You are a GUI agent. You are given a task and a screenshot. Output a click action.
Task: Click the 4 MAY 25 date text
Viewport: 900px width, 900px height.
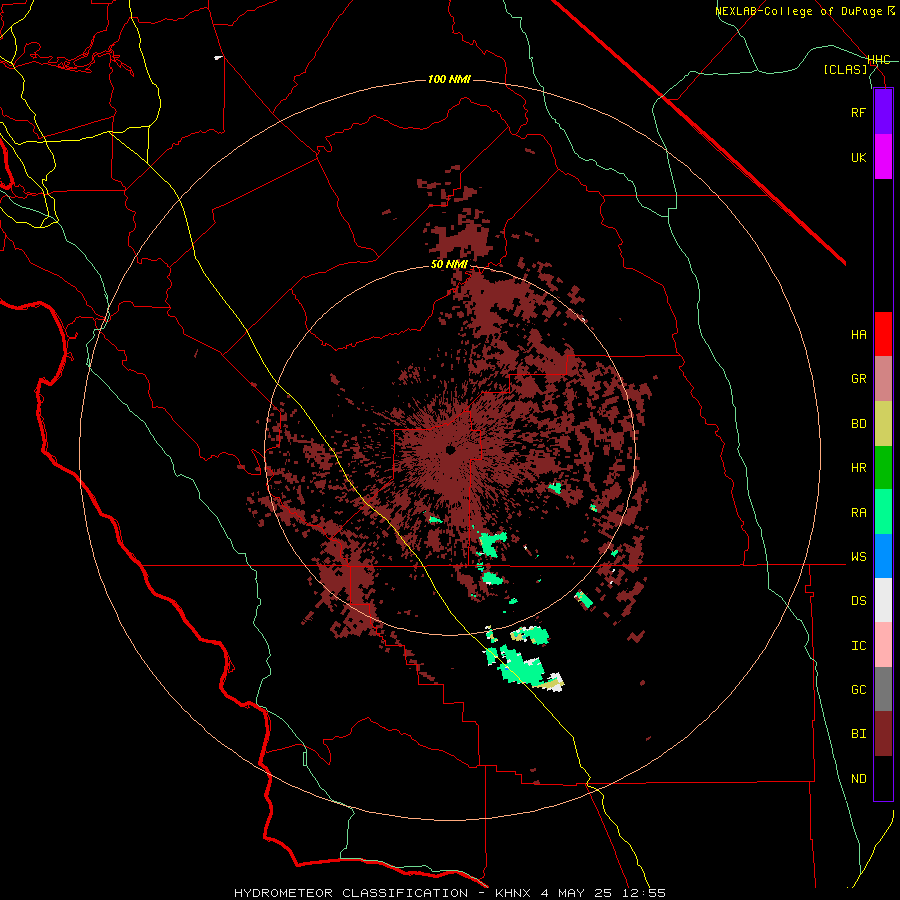pos(576,893)
